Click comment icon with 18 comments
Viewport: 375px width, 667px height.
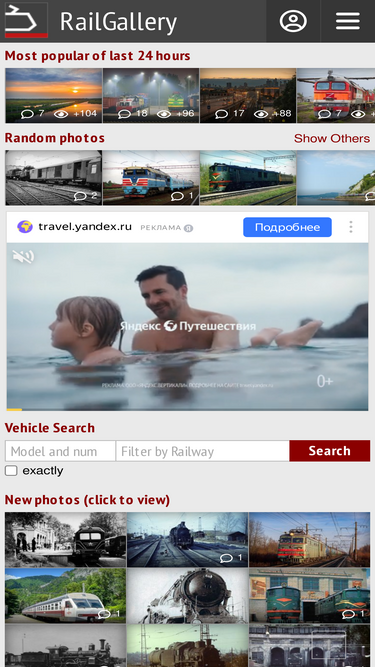click(x=124, y=114)
